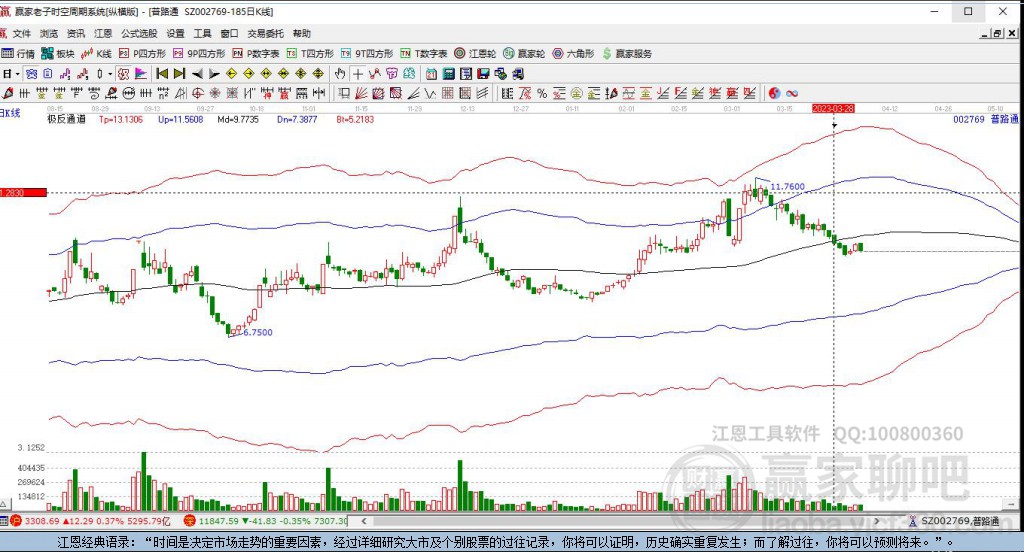
Task: Click the Up=11.5608 indicator value
Action: pos(180,120)
